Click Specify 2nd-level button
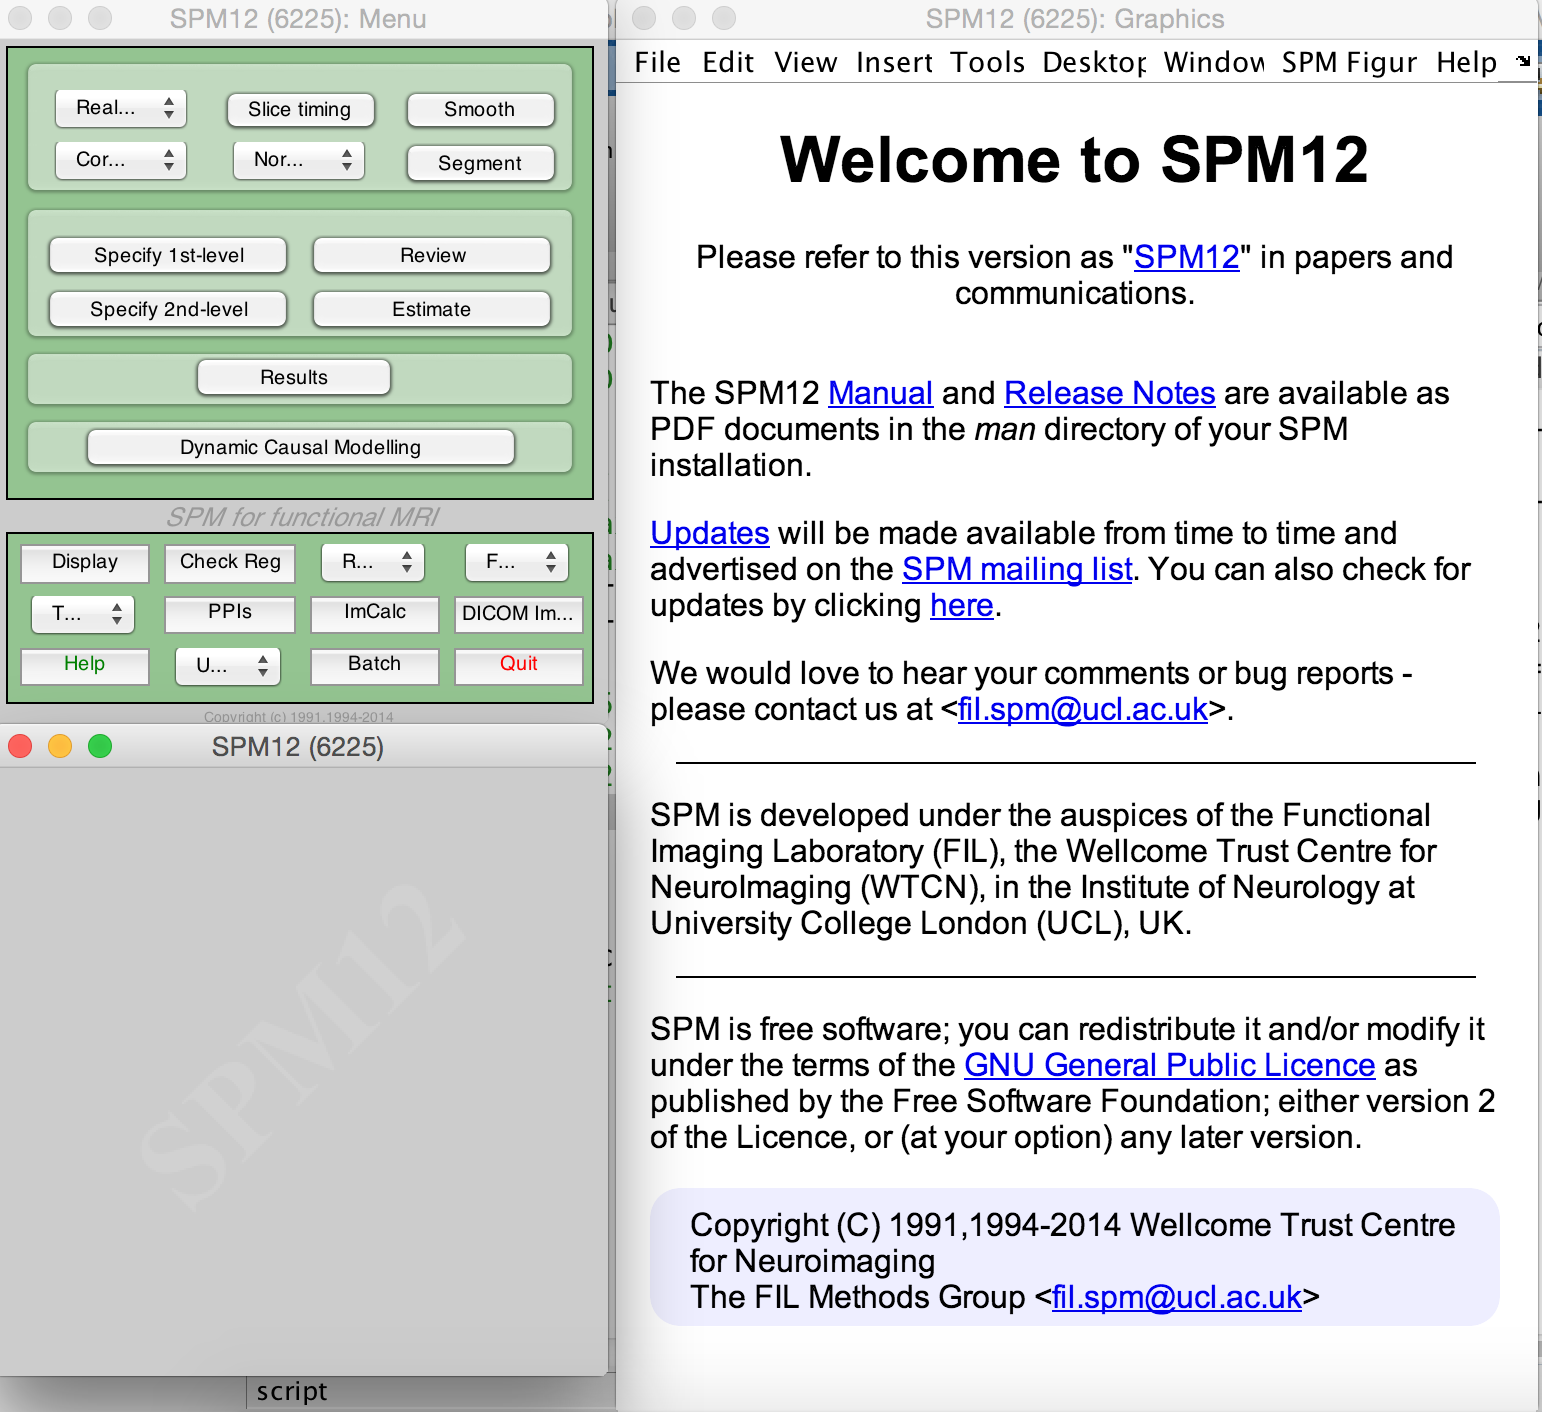Viewport: 1542px width, 1412px height. click(168, 309)
